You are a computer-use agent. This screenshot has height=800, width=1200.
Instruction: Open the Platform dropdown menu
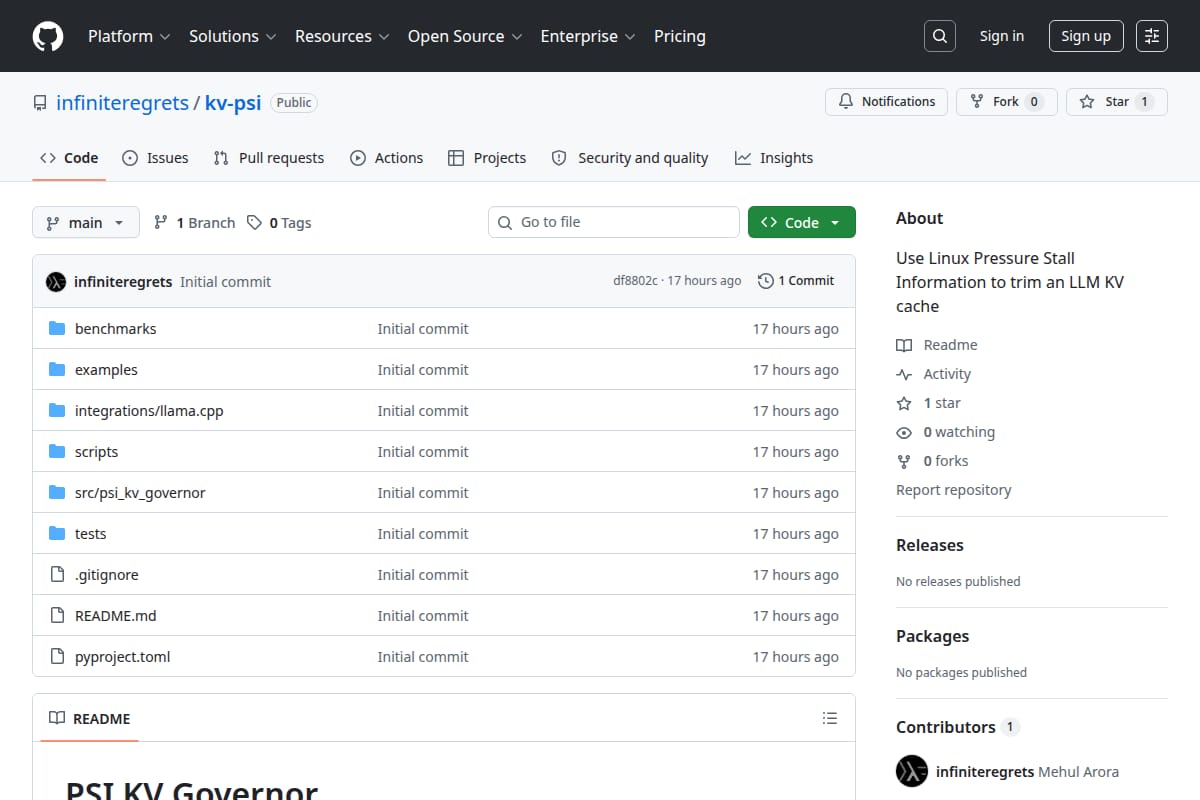click(x=129, y=36)
